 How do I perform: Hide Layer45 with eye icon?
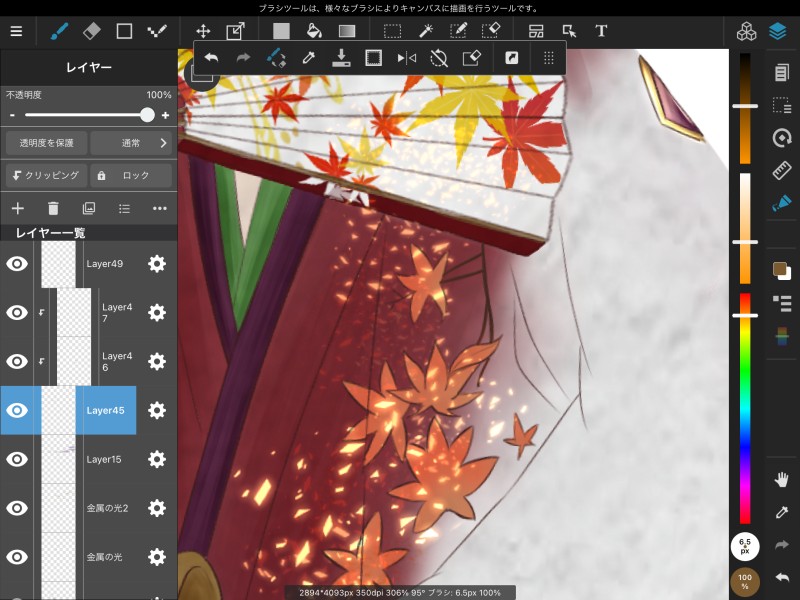coord(17,410)
